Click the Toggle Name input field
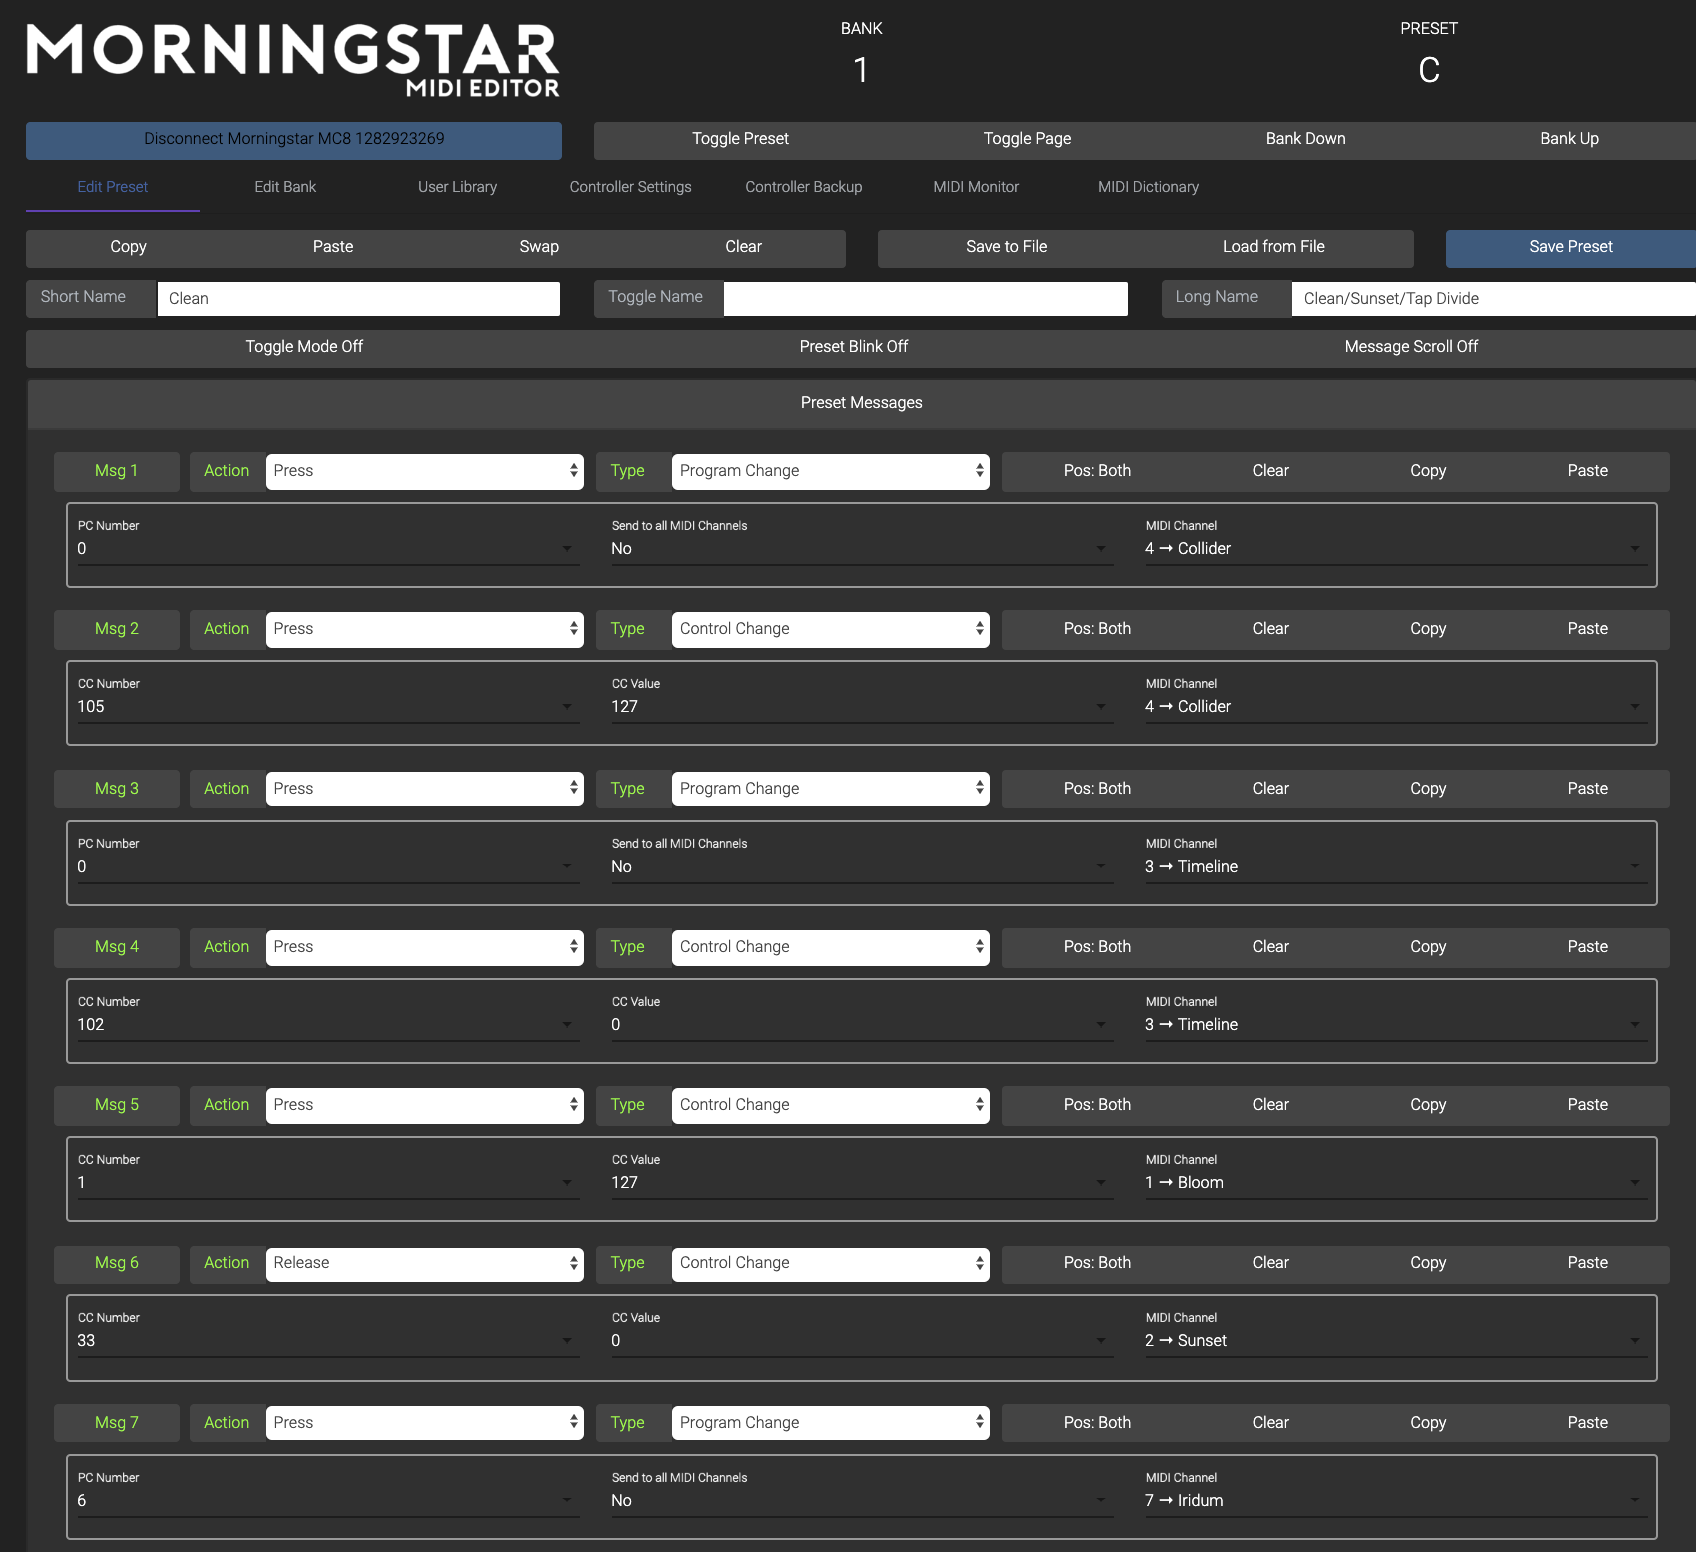The image size is (1696, 1552). click(926, 299)
